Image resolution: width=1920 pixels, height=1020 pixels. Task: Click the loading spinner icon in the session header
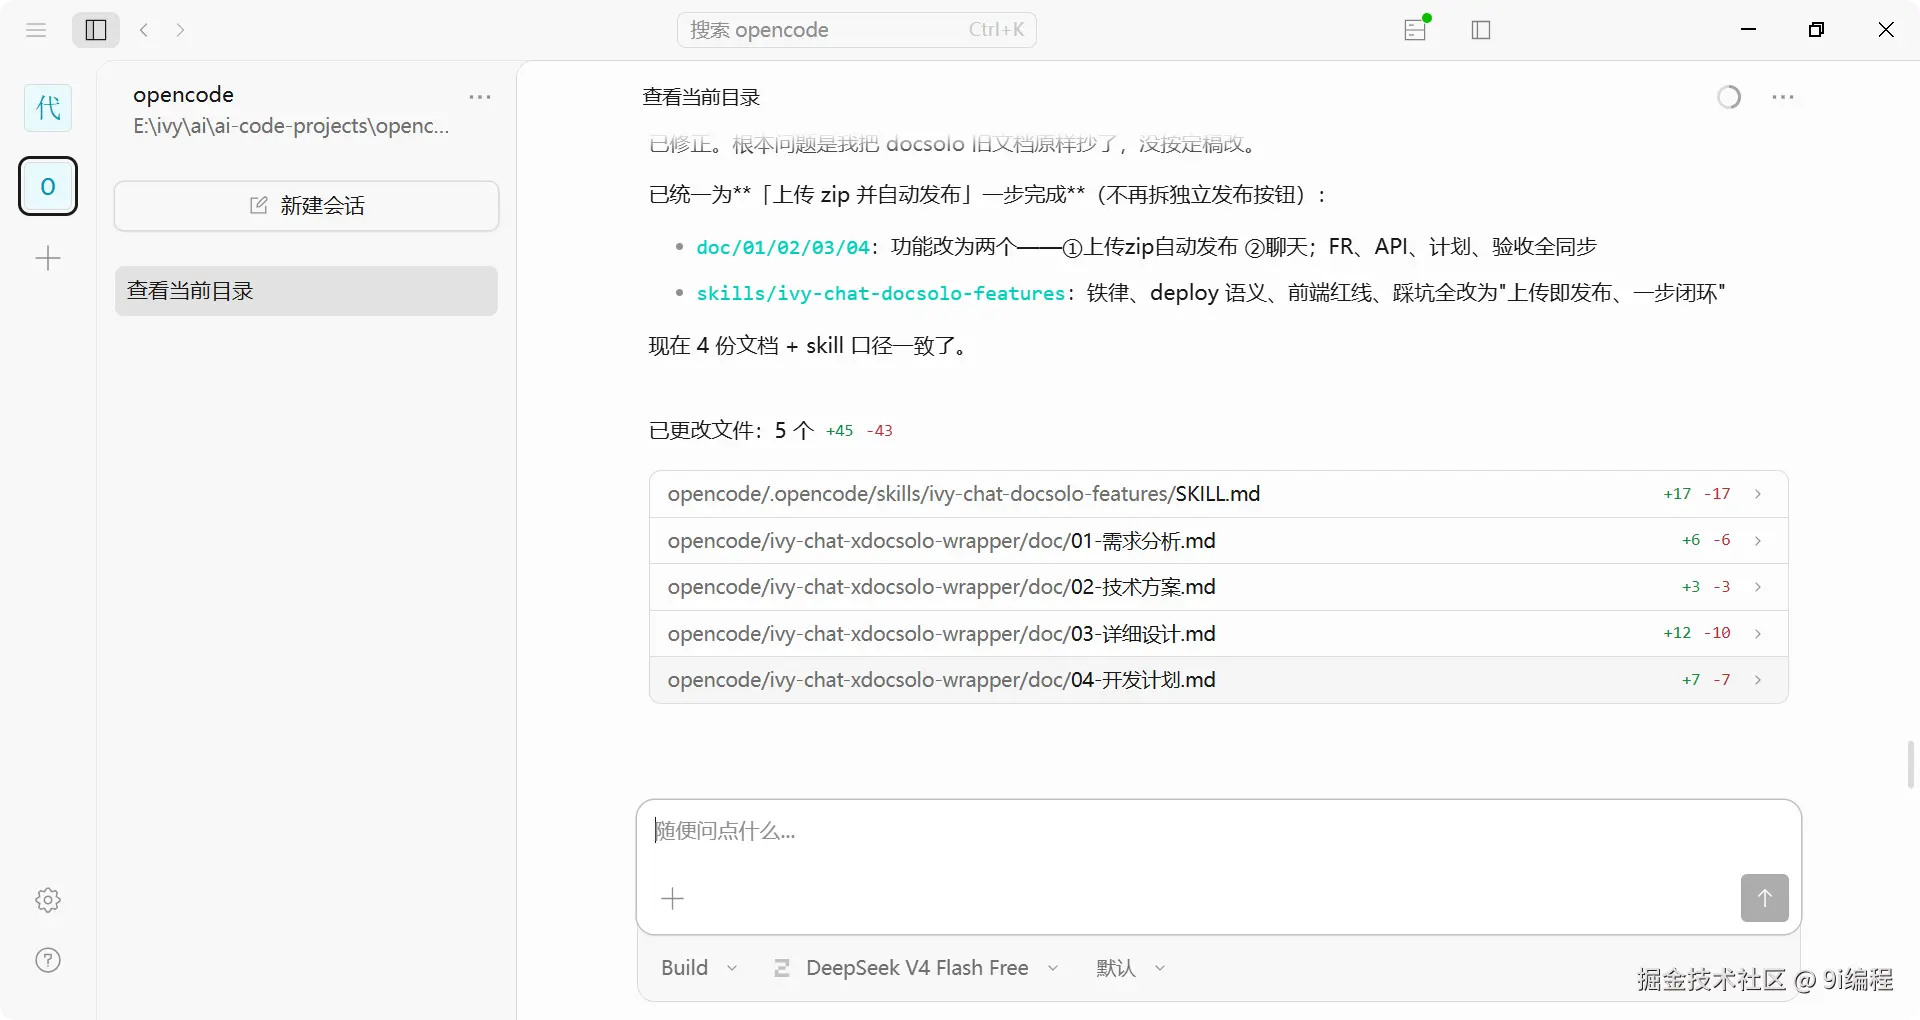click(x=1729, y=97)
